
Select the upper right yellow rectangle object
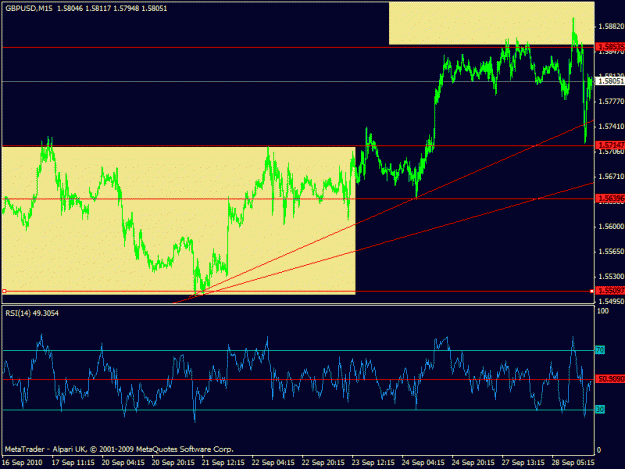pyautogui.click(x=491, y=23)
